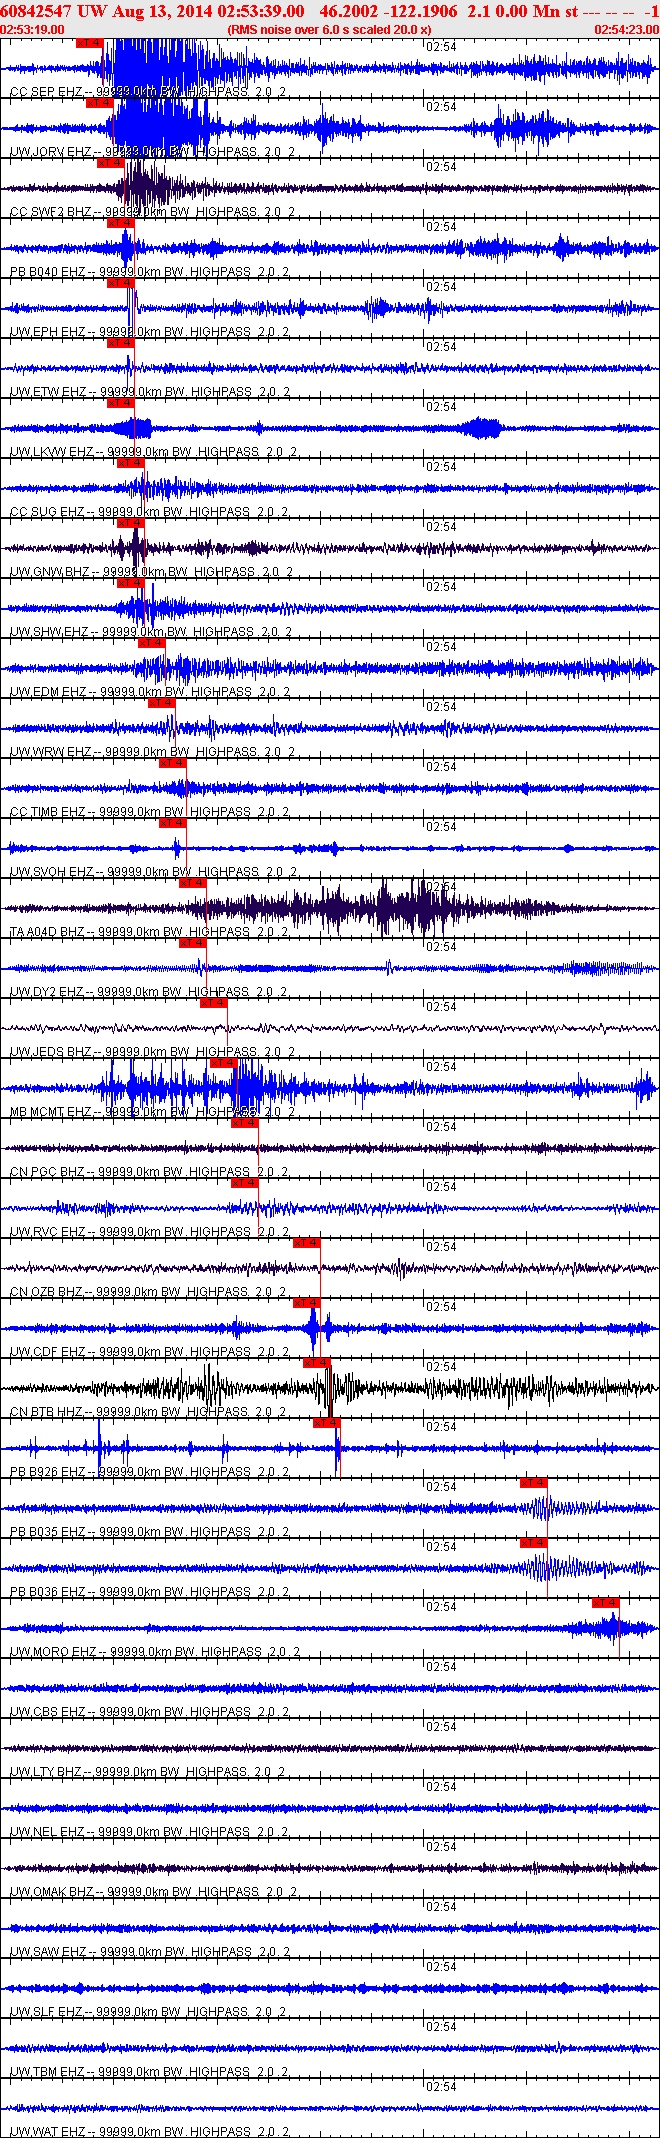This screenshot has height=2138, width=660.
Task: Select the pick marker on CN.OZB trace
Action: click(x=306, y=1243)
